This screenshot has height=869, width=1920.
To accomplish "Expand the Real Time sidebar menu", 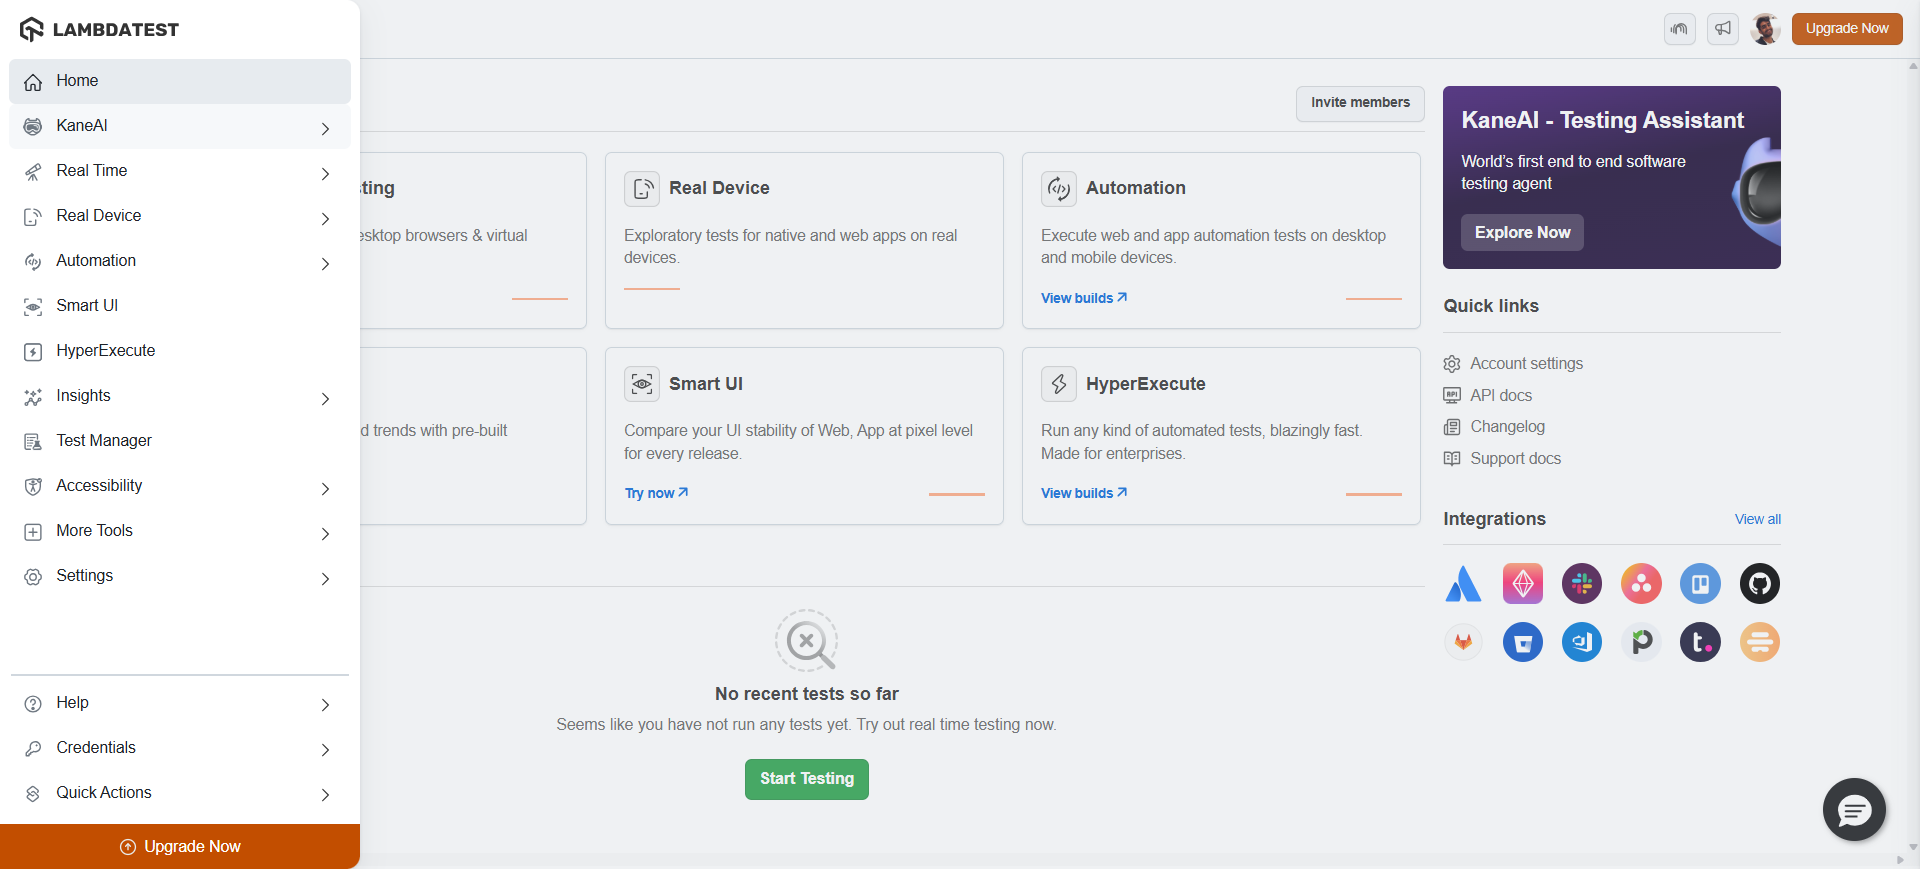I will 325,173.
